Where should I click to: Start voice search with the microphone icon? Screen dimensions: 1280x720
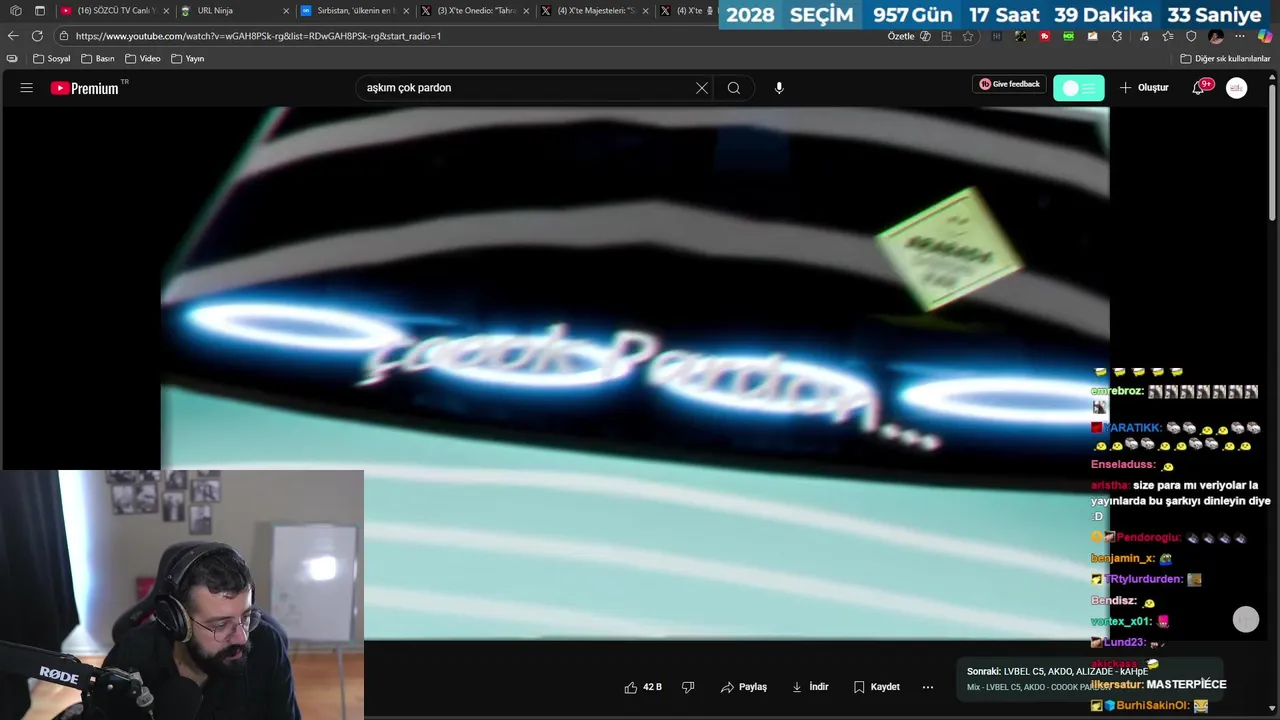779,88
